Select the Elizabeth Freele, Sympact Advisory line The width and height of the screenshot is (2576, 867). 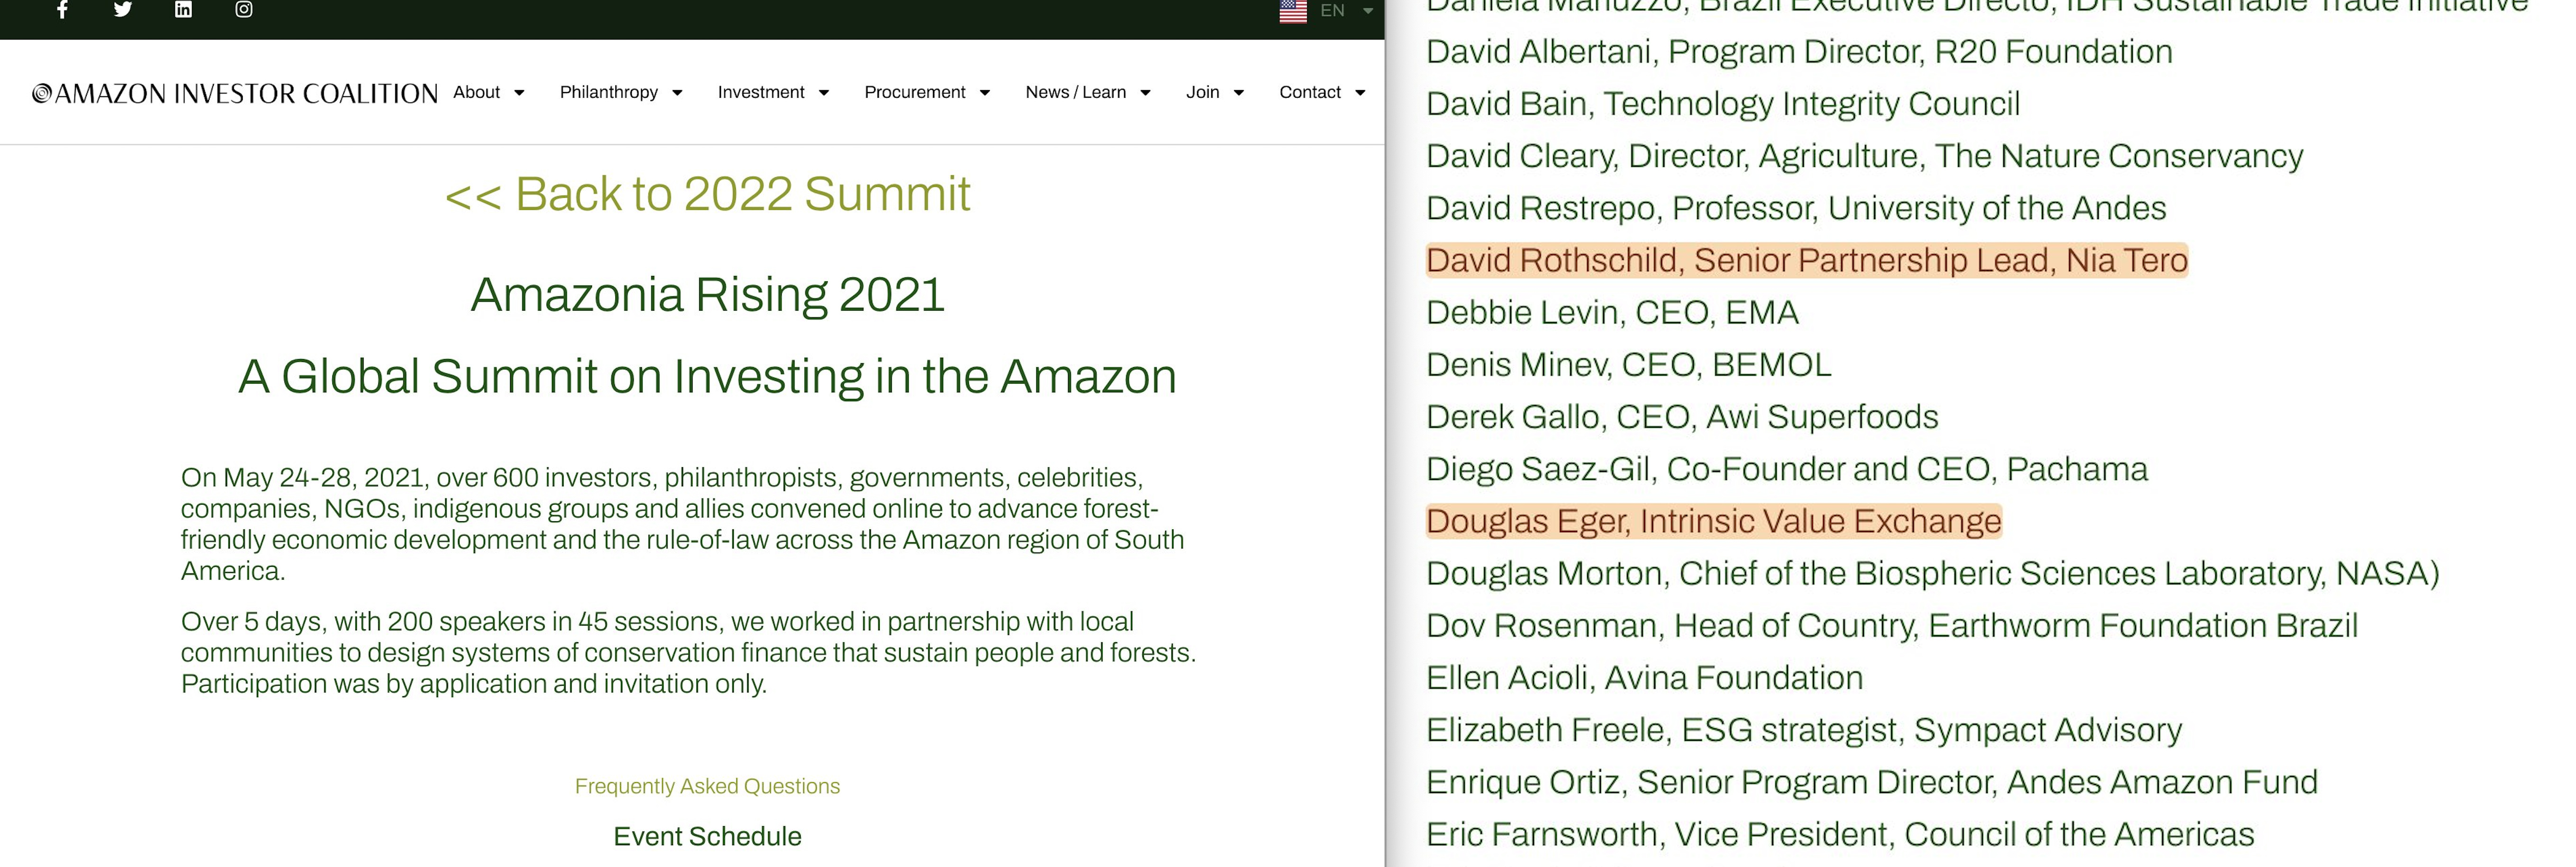[x=1804, y=730]
